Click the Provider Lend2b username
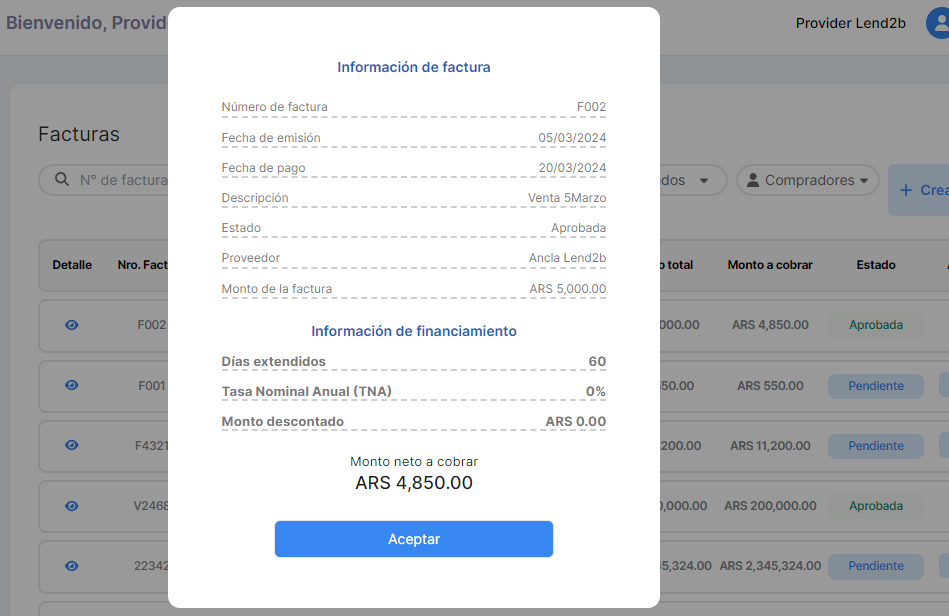The image size is (949, 616). [x=850, y=23]
